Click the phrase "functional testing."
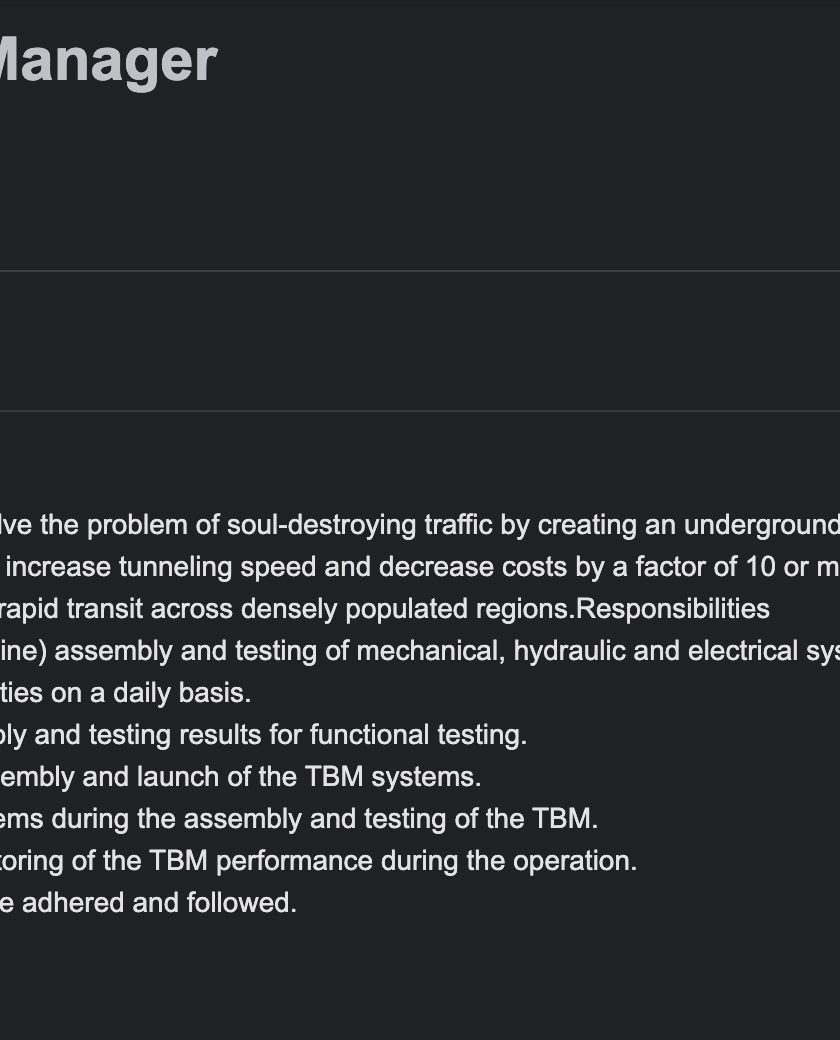The width and height of the screenshot is (840, 1040). 418,735
